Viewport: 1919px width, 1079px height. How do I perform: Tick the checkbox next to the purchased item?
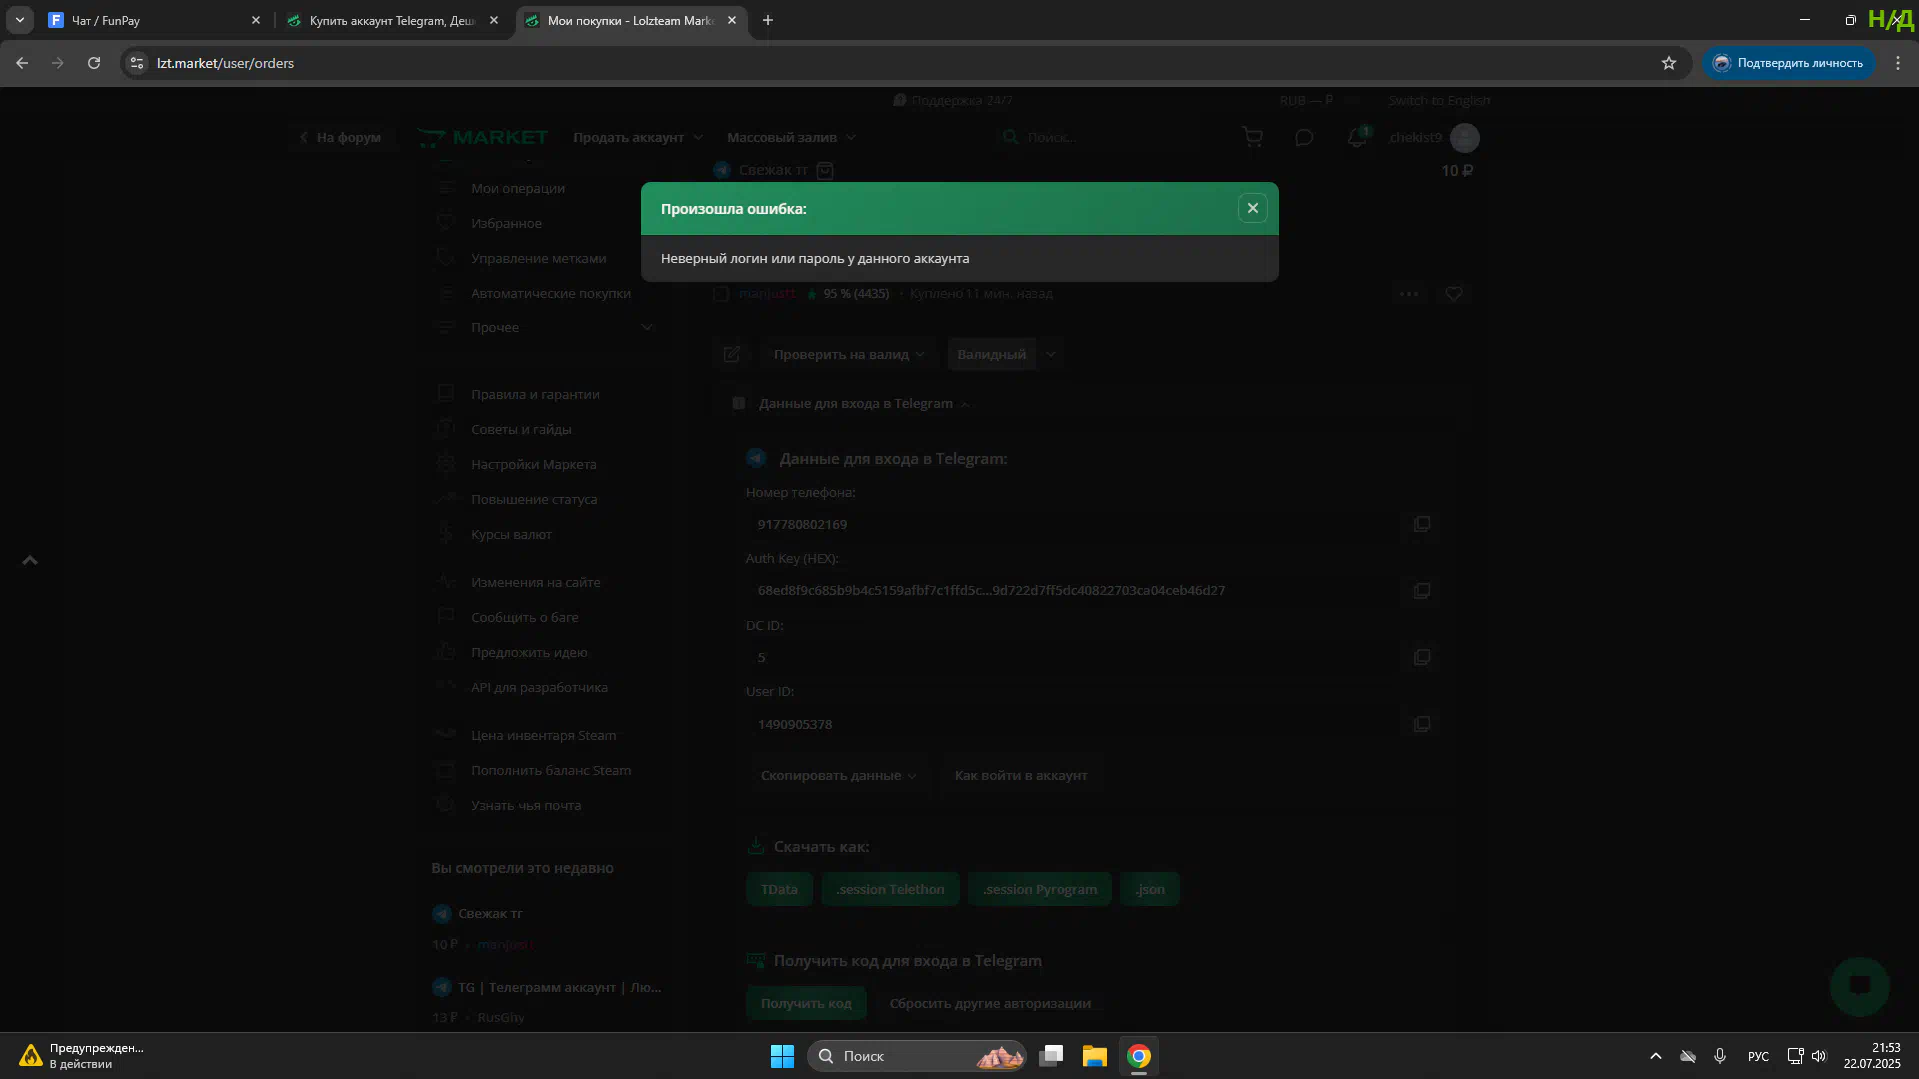[x=720, y=294]
